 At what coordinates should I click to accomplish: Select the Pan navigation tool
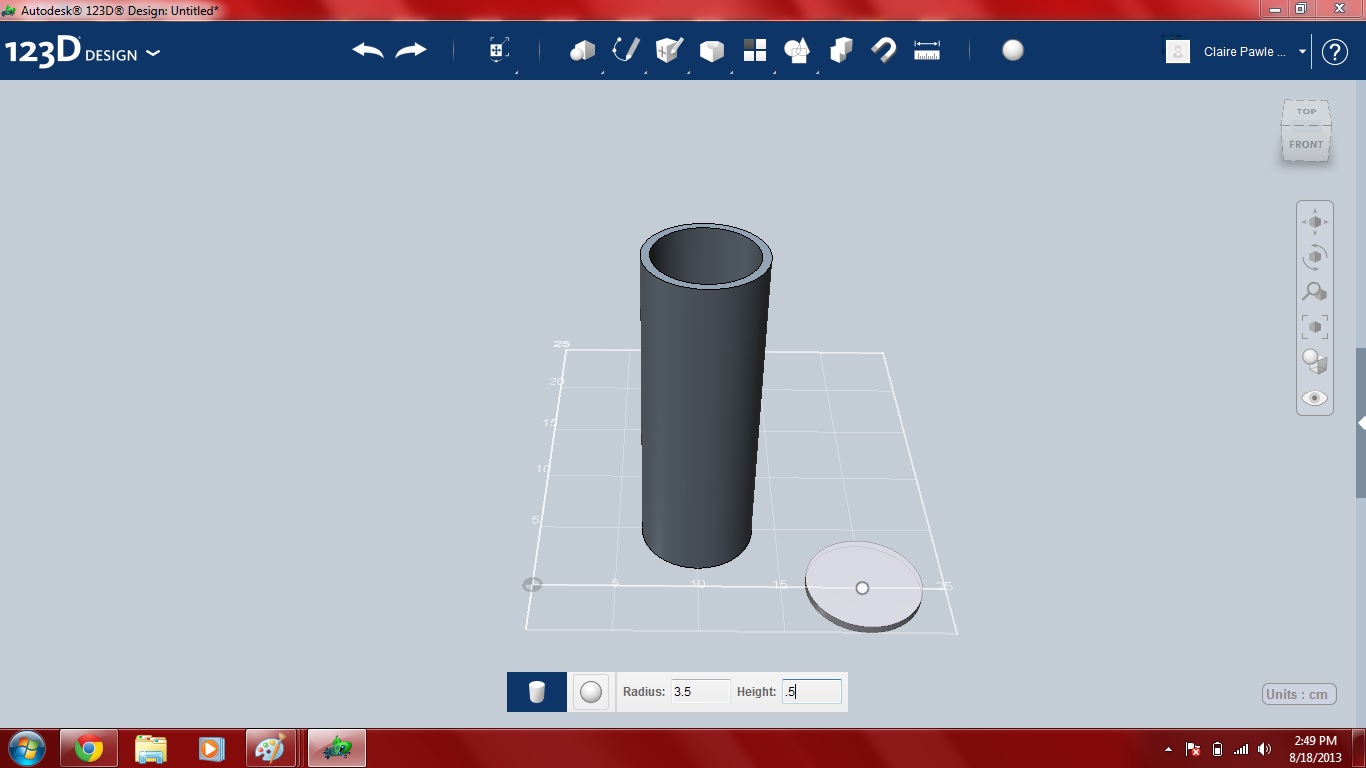[x=1315, y=222]
